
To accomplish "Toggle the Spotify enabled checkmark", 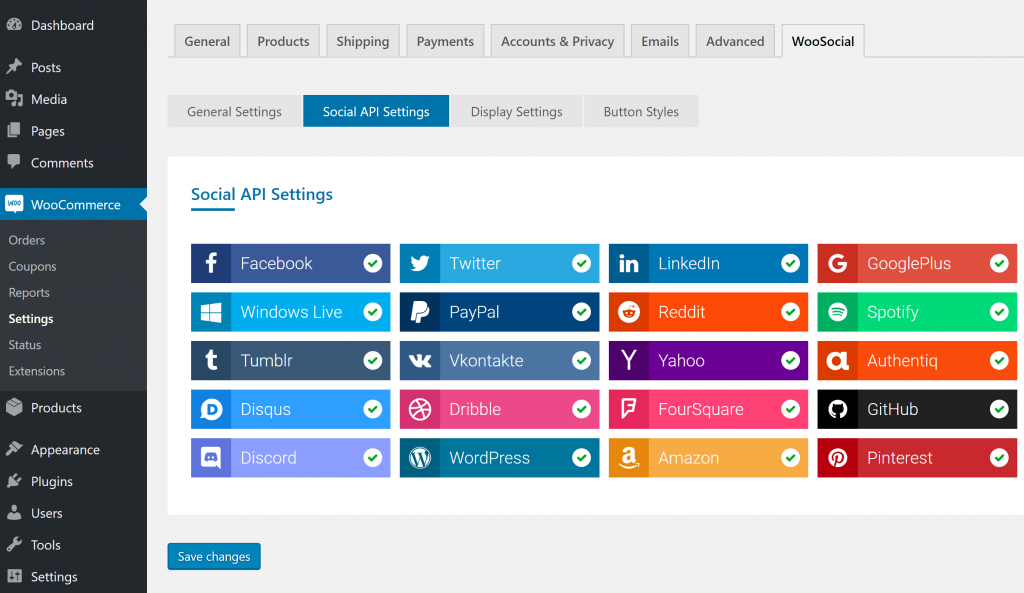I will tap(999, 312).
